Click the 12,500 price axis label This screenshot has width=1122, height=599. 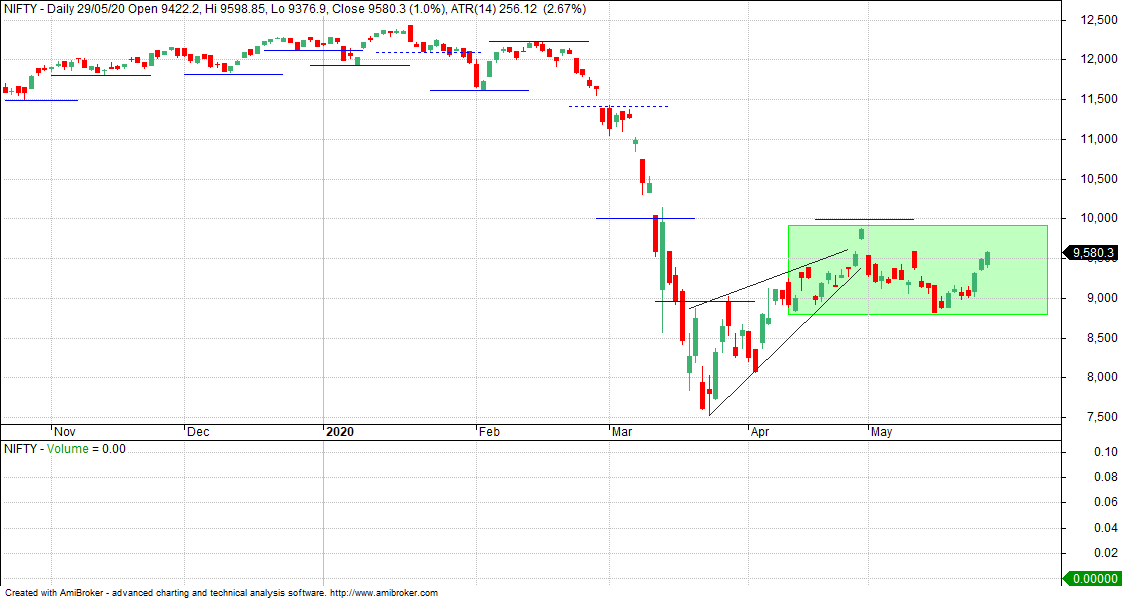pyautogui.click(x=1098, y=19)
